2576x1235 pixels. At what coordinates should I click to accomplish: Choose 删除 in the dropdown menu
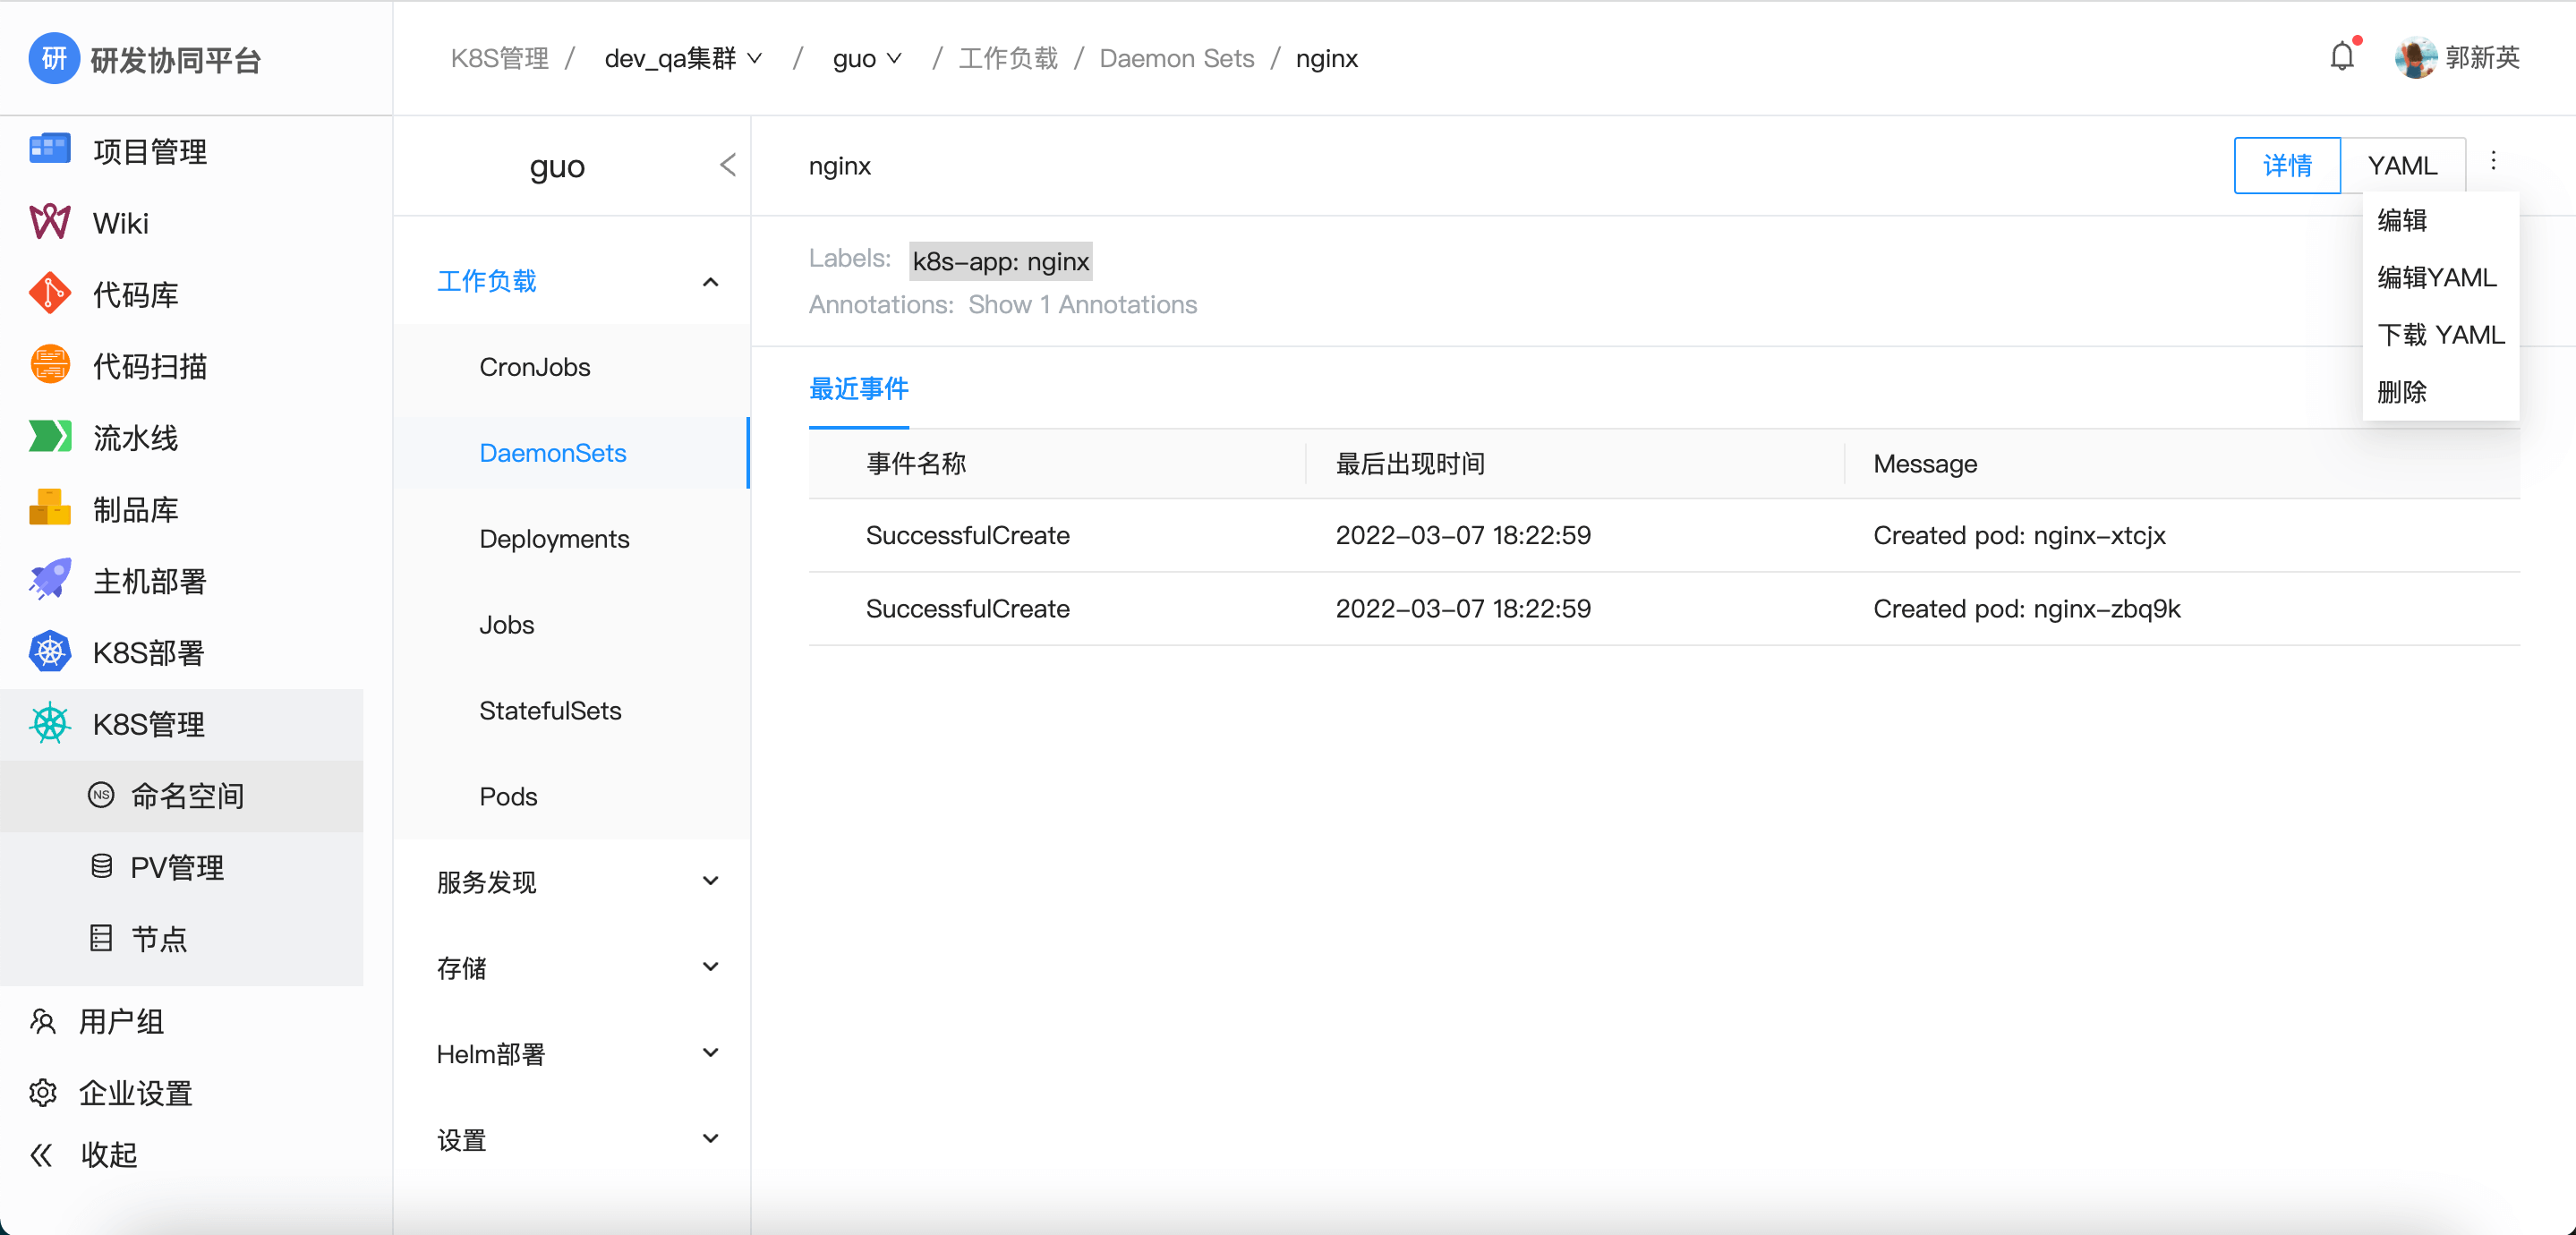pos(2402,392)
